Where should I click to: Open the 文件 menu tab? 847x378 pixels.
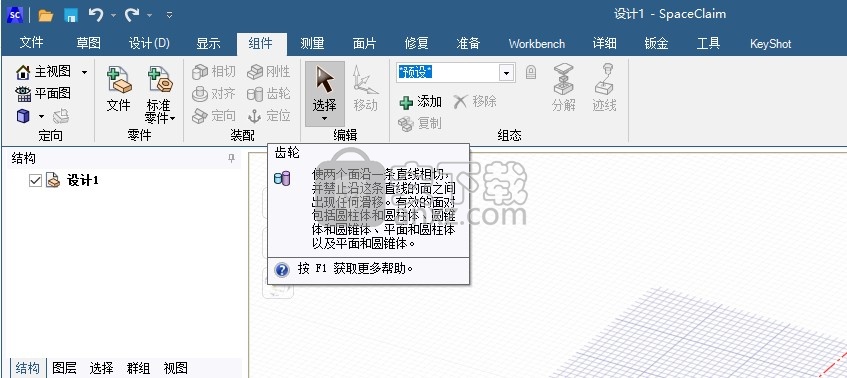click(x=31, y=43)
